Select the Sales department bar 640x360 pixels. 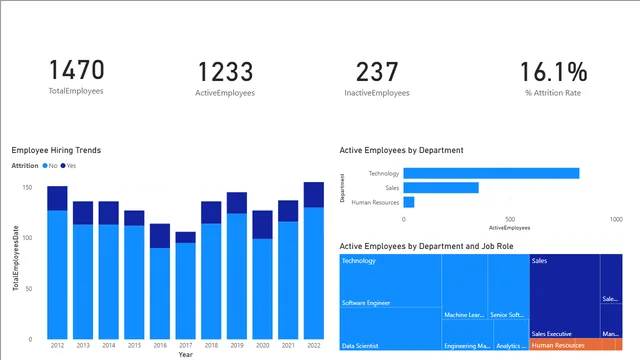(441, 188)
